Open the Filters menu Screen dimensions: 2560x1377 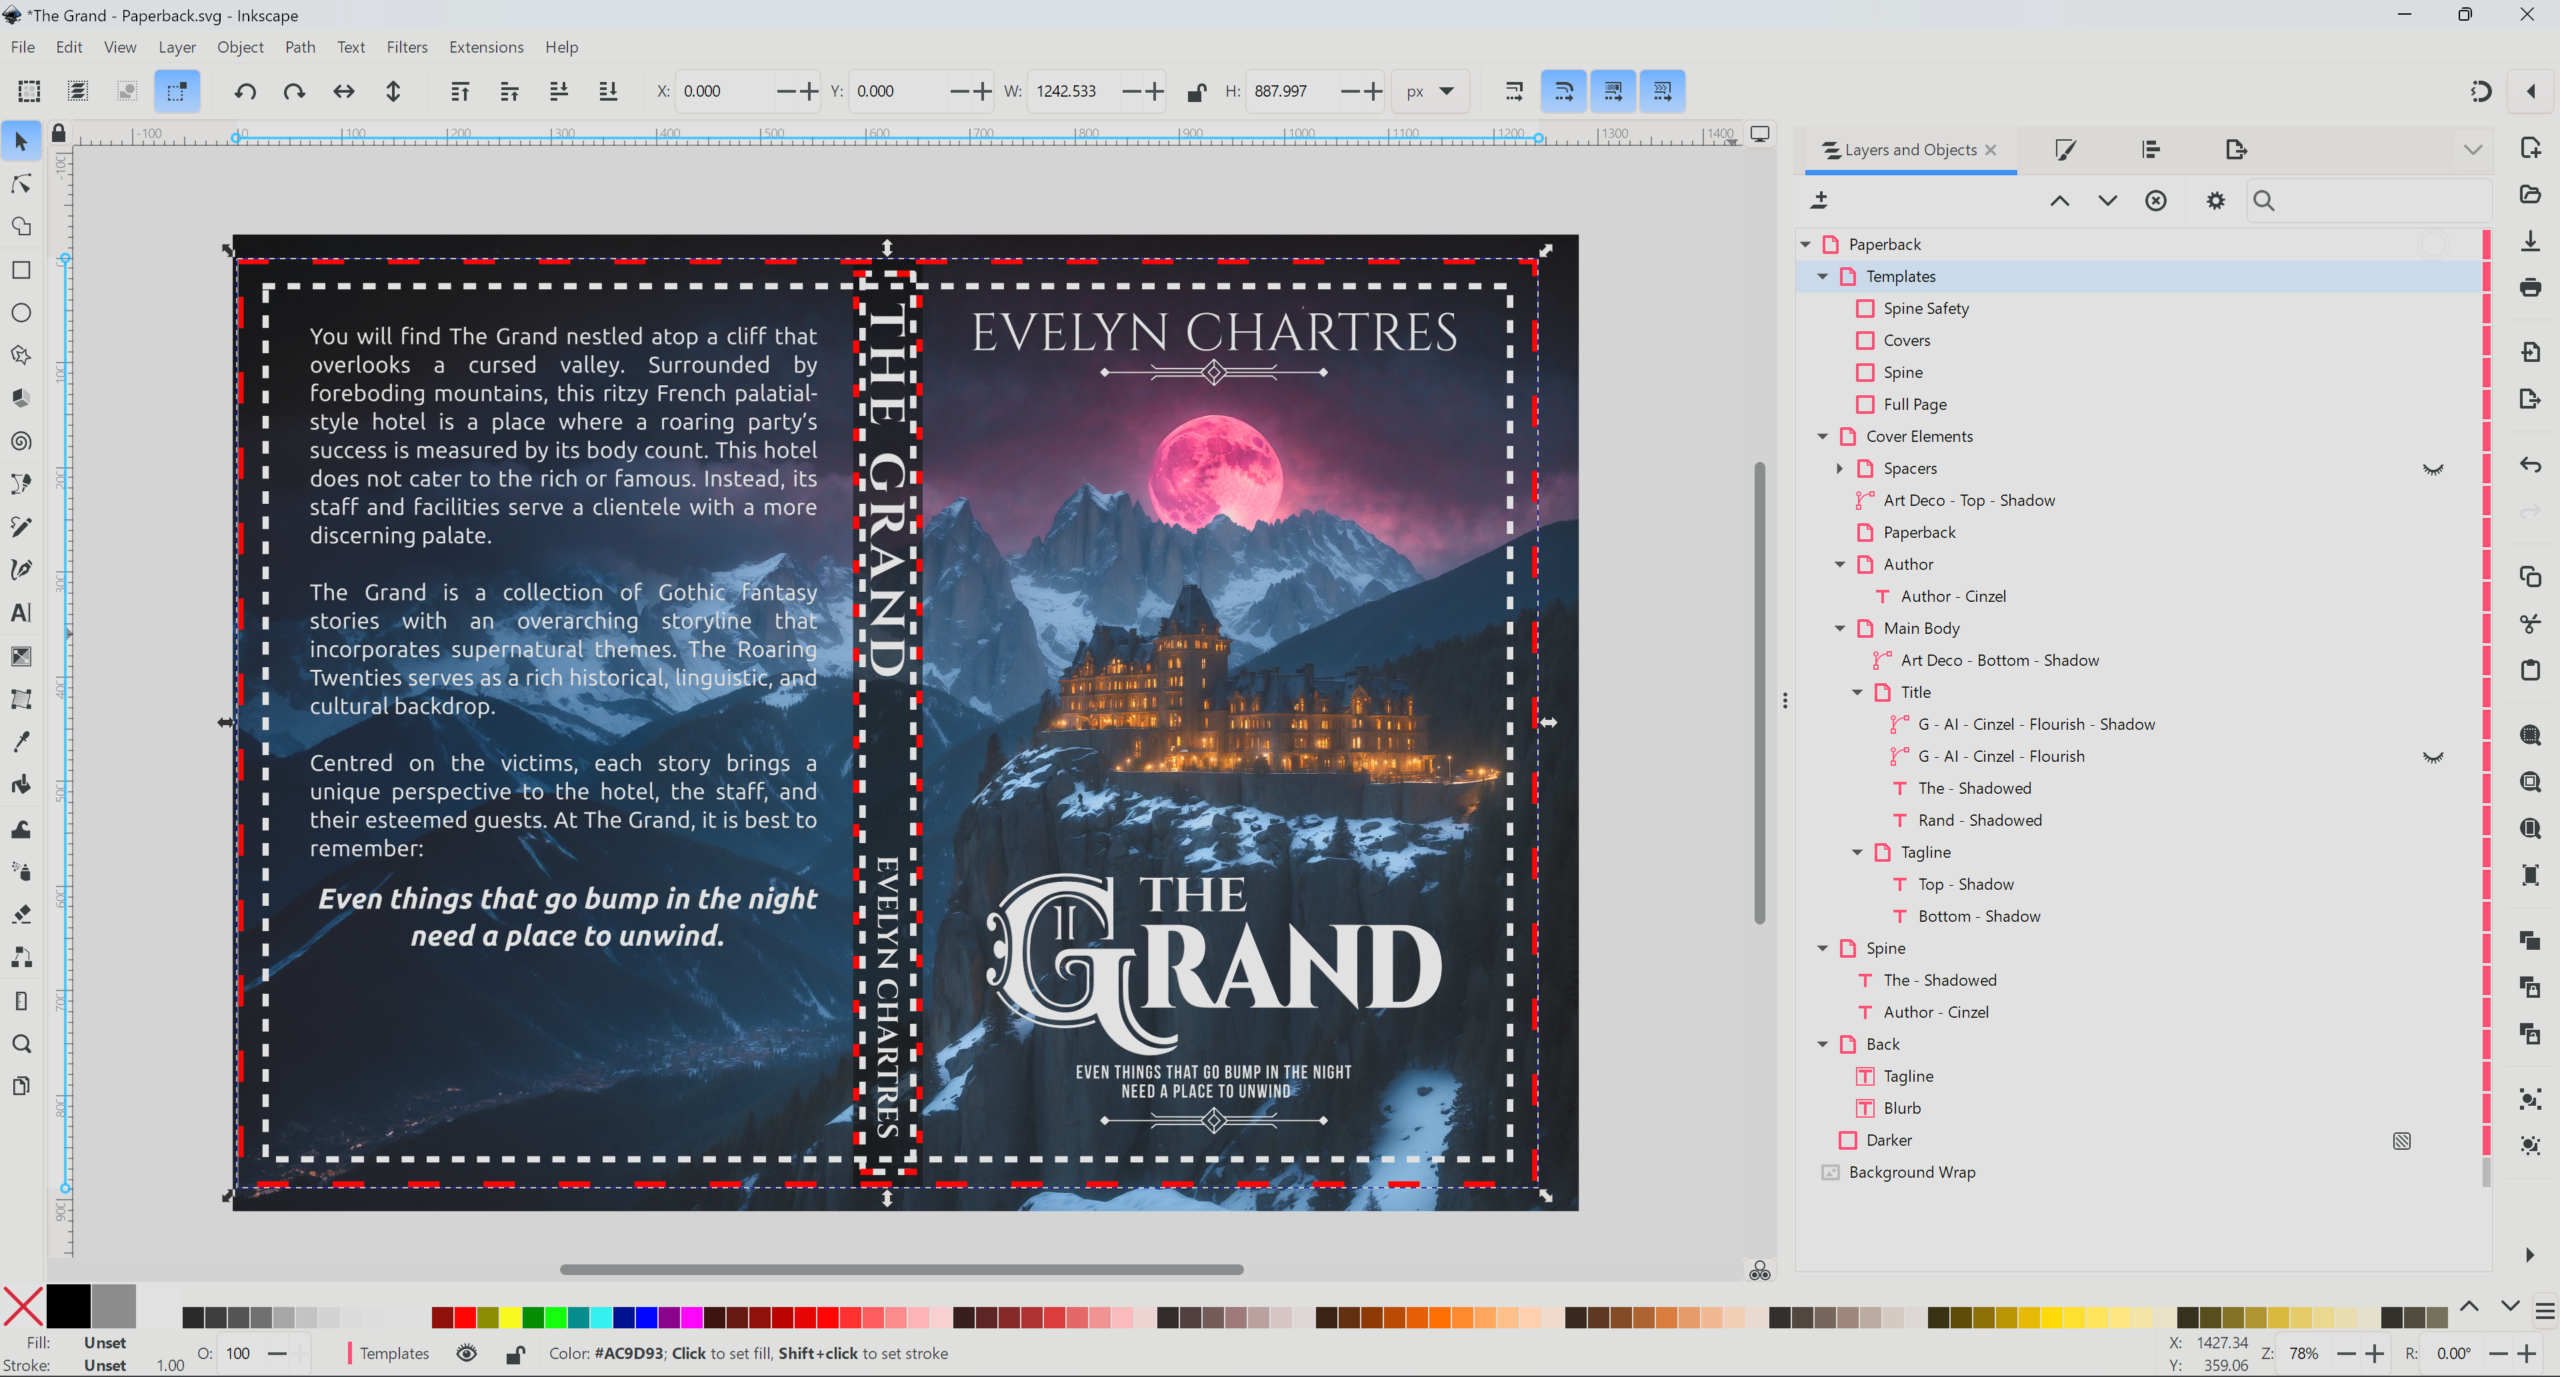point(406,47)
